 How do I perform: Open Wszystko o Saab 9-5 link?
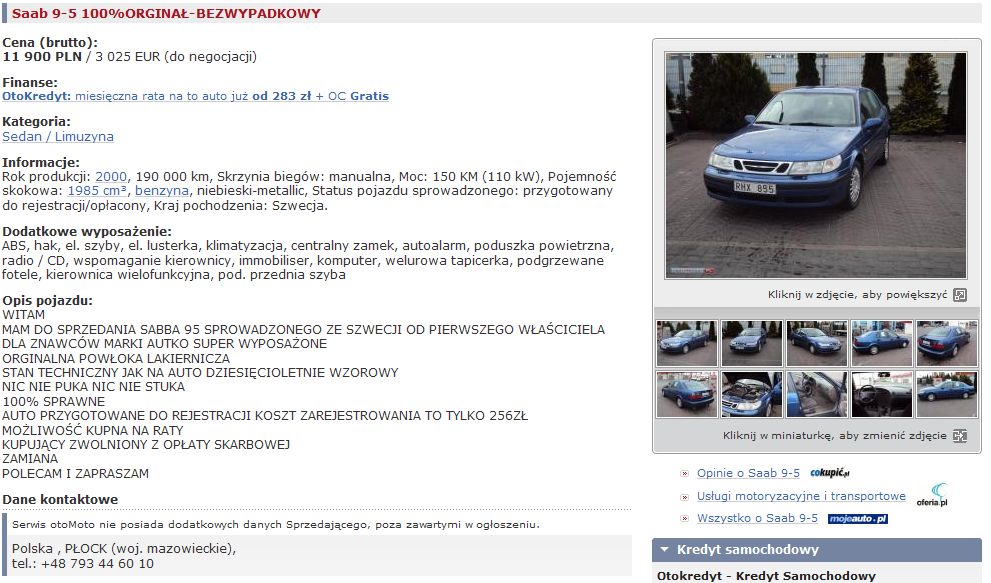[757, 519]
